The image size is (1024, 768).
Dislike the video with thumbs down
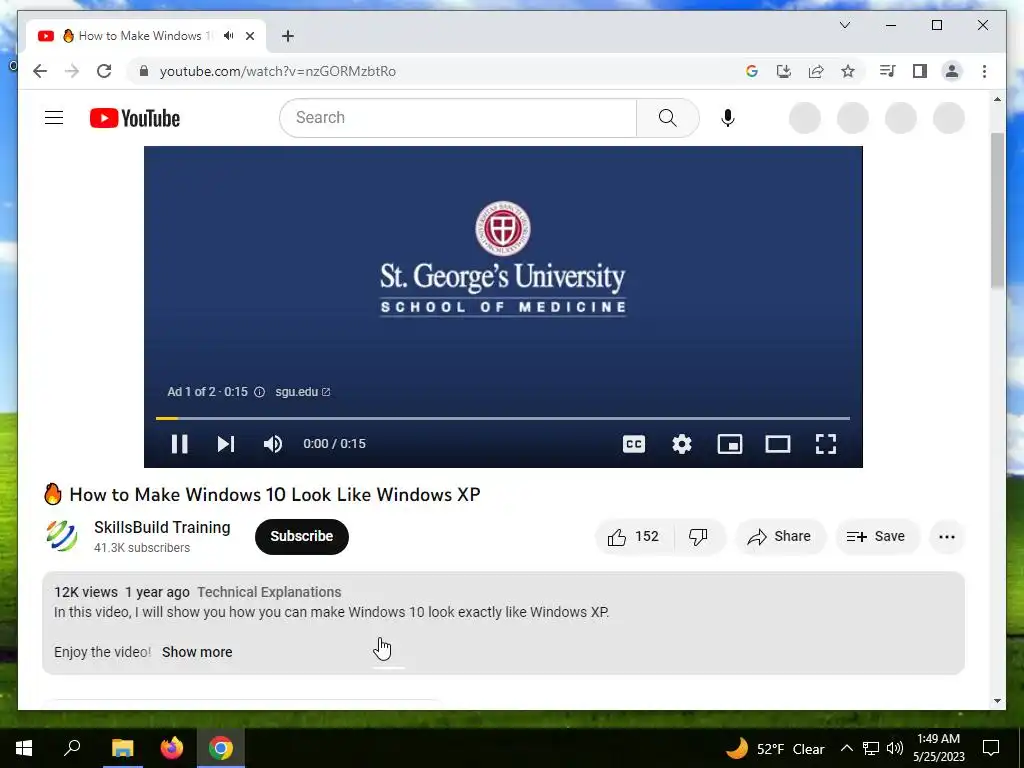tap(698, 537)
